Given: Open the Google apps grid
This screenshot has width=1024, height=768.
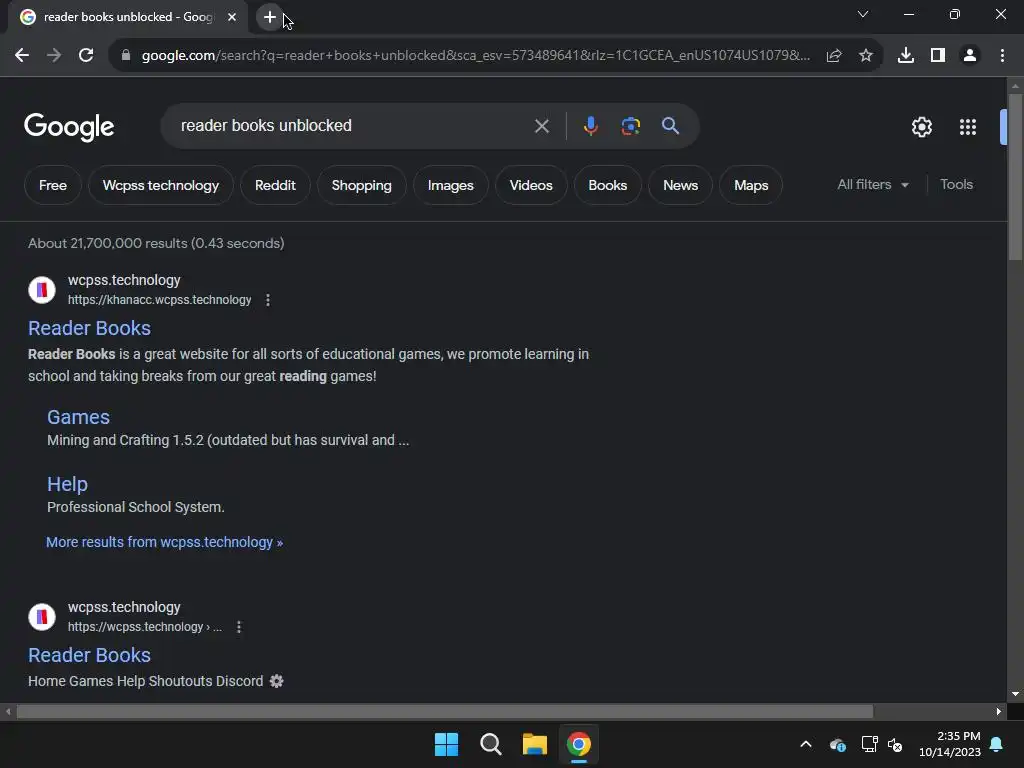Looking at the screenshot, I should tap(968, 127).
